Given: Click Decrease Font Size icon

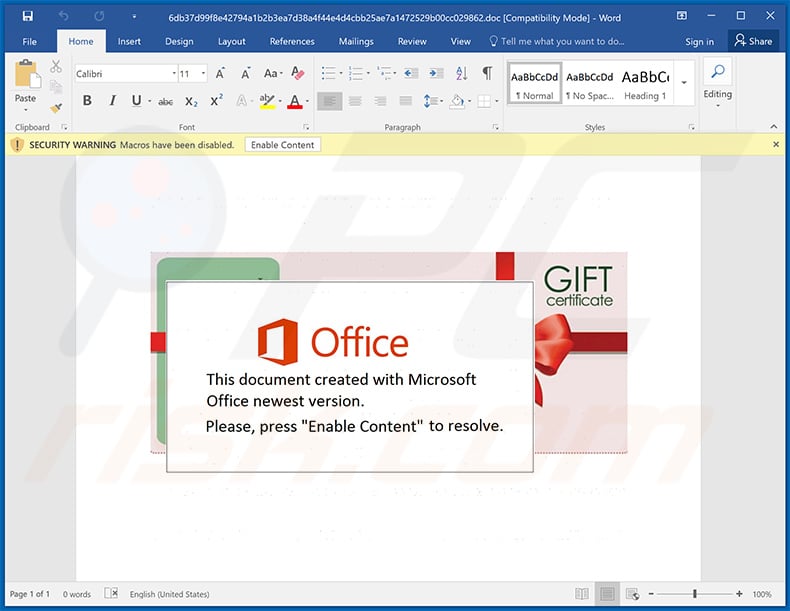Looking at the screenshot, I should tap(245, 74).
